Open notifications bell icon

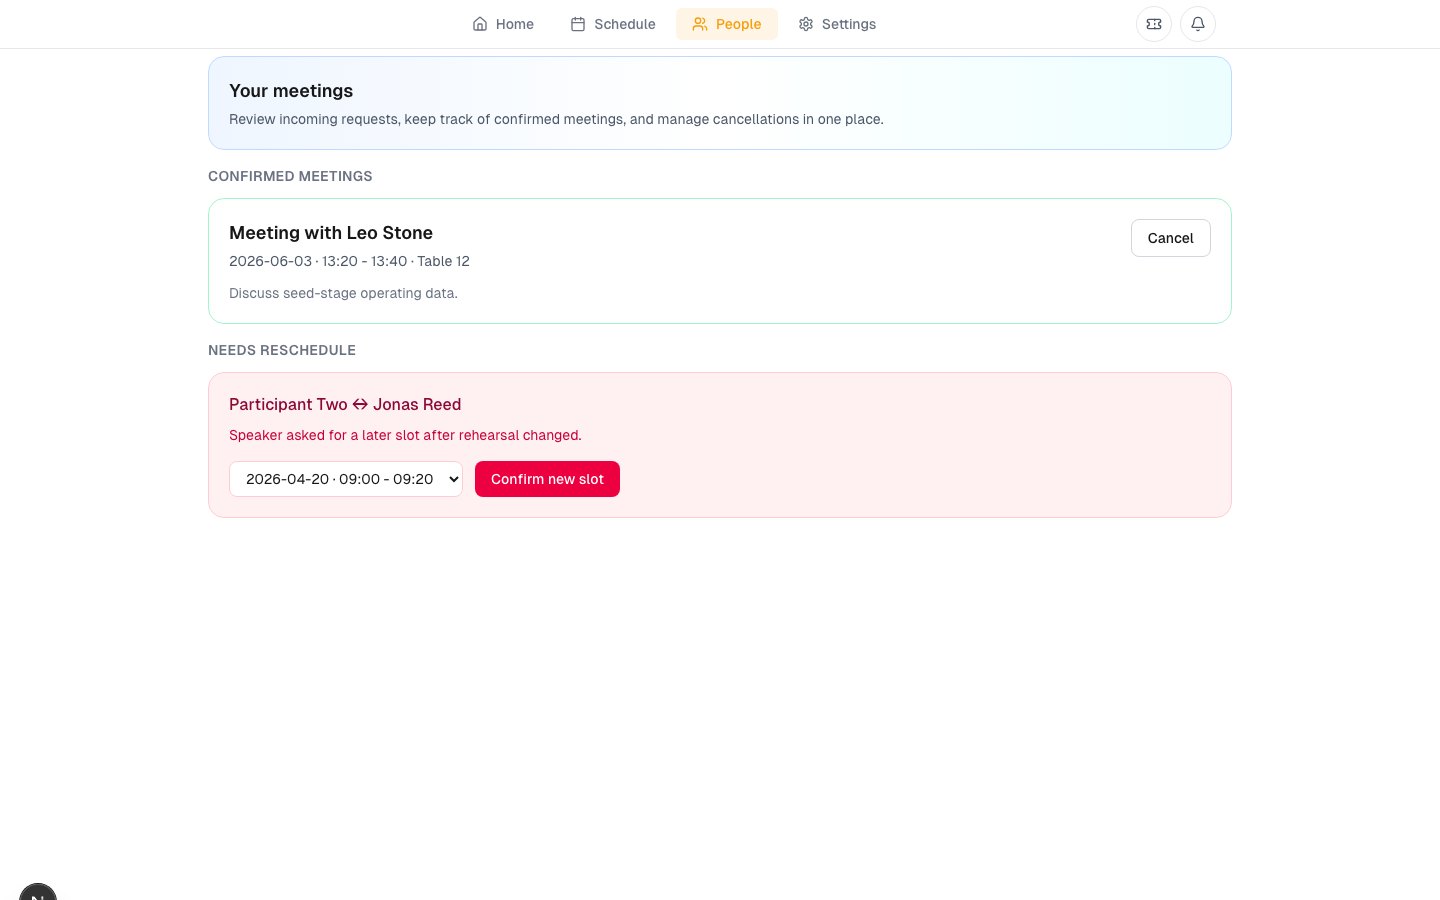pos(1198,24)
